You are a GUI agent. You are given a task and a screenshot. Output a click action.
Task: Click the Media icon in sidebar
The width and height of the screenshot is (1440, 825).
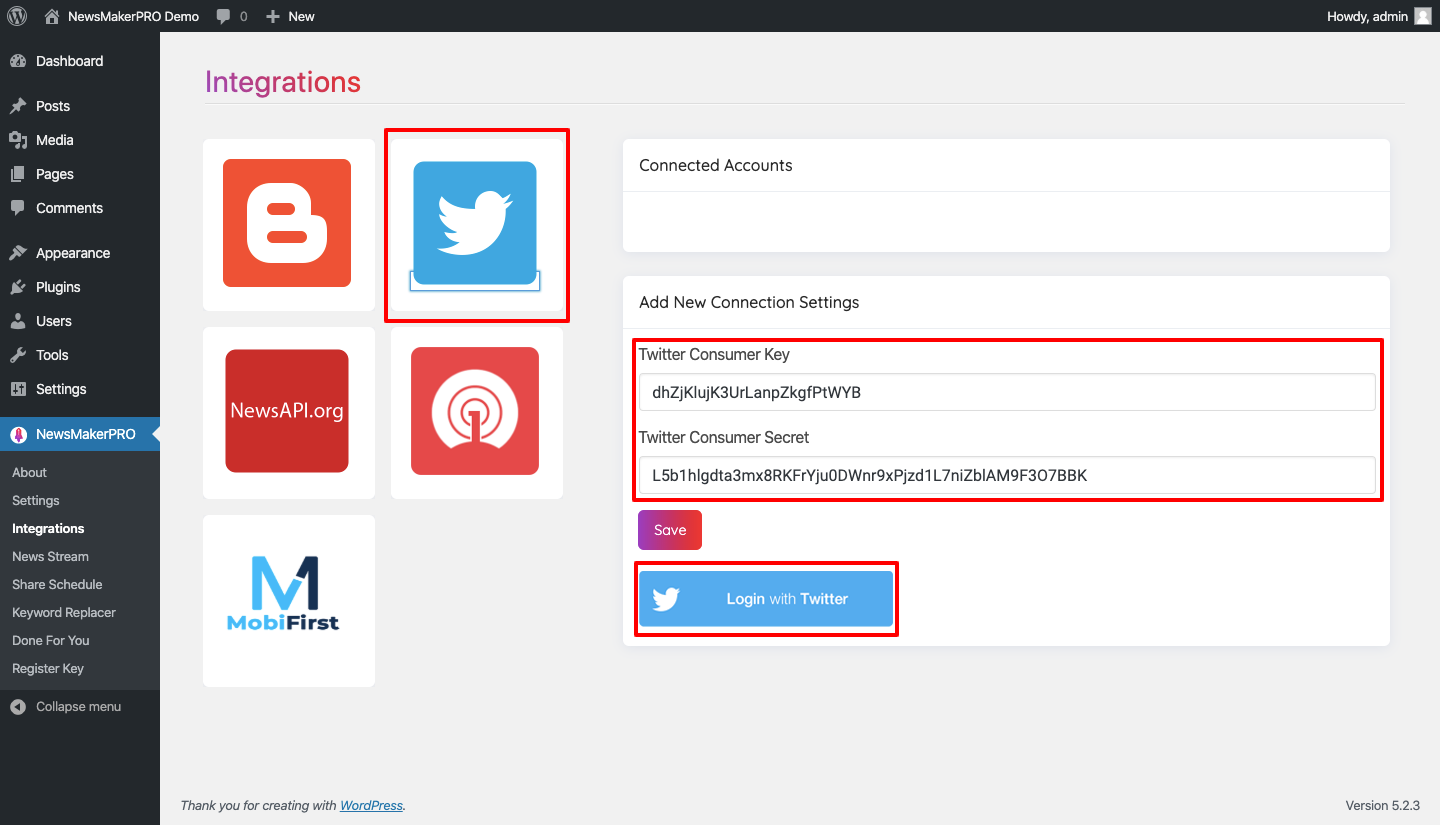coord(18,140)
